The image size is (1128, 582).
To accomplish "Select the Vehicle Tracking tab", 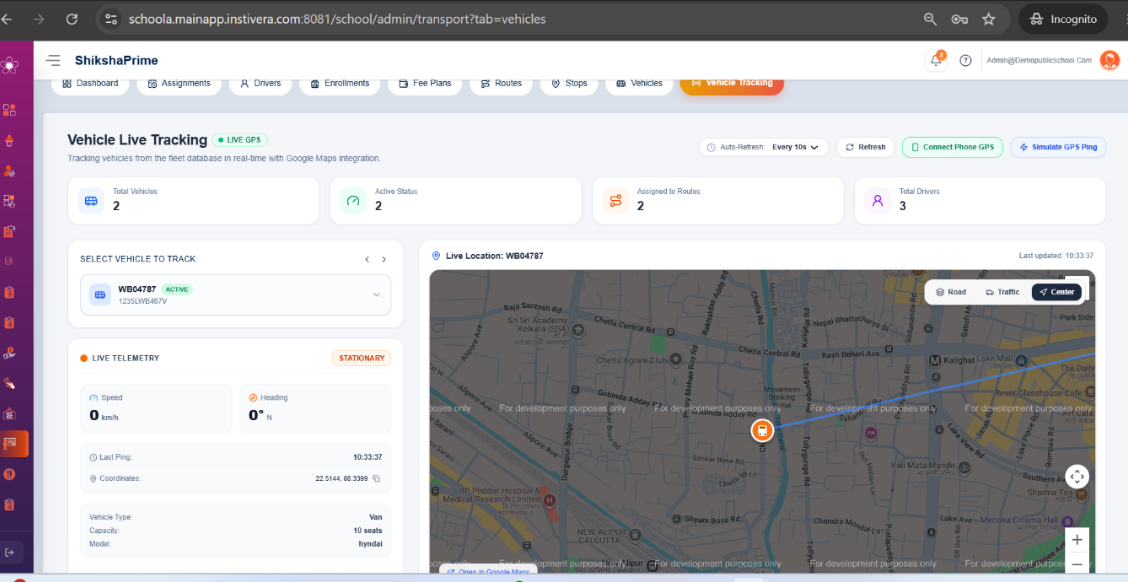I will (x=732, y=83).
